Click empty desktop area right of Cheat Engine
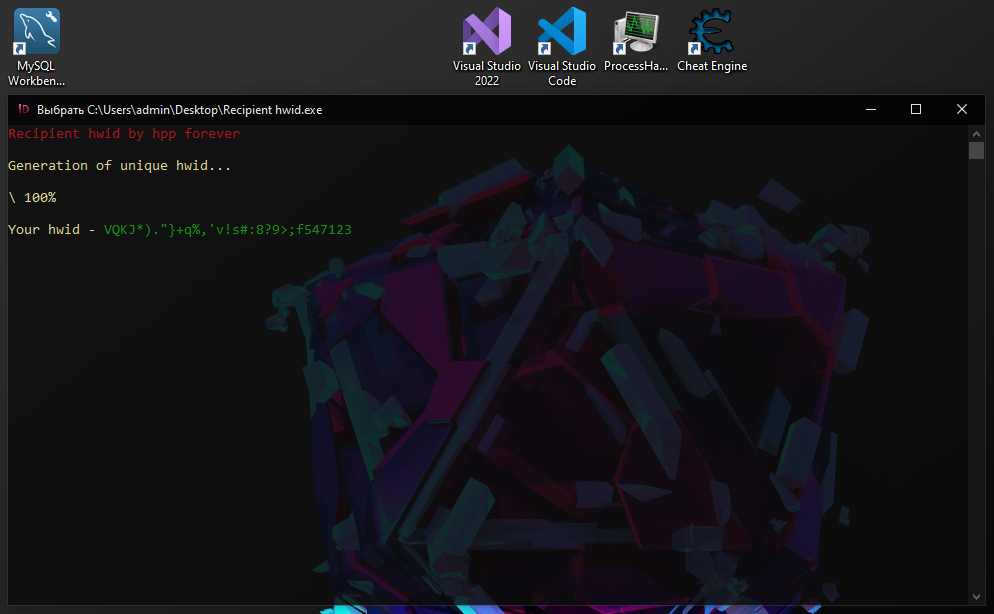The image size is (994, 614). (x=860, y=45)
